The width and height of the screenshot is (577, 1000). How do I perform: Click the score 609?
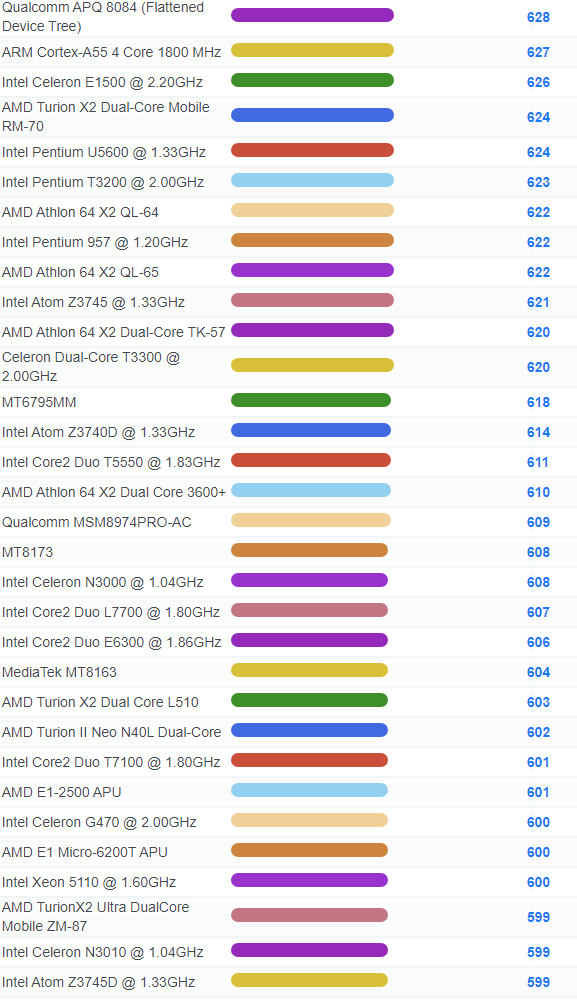pos(538,522)
